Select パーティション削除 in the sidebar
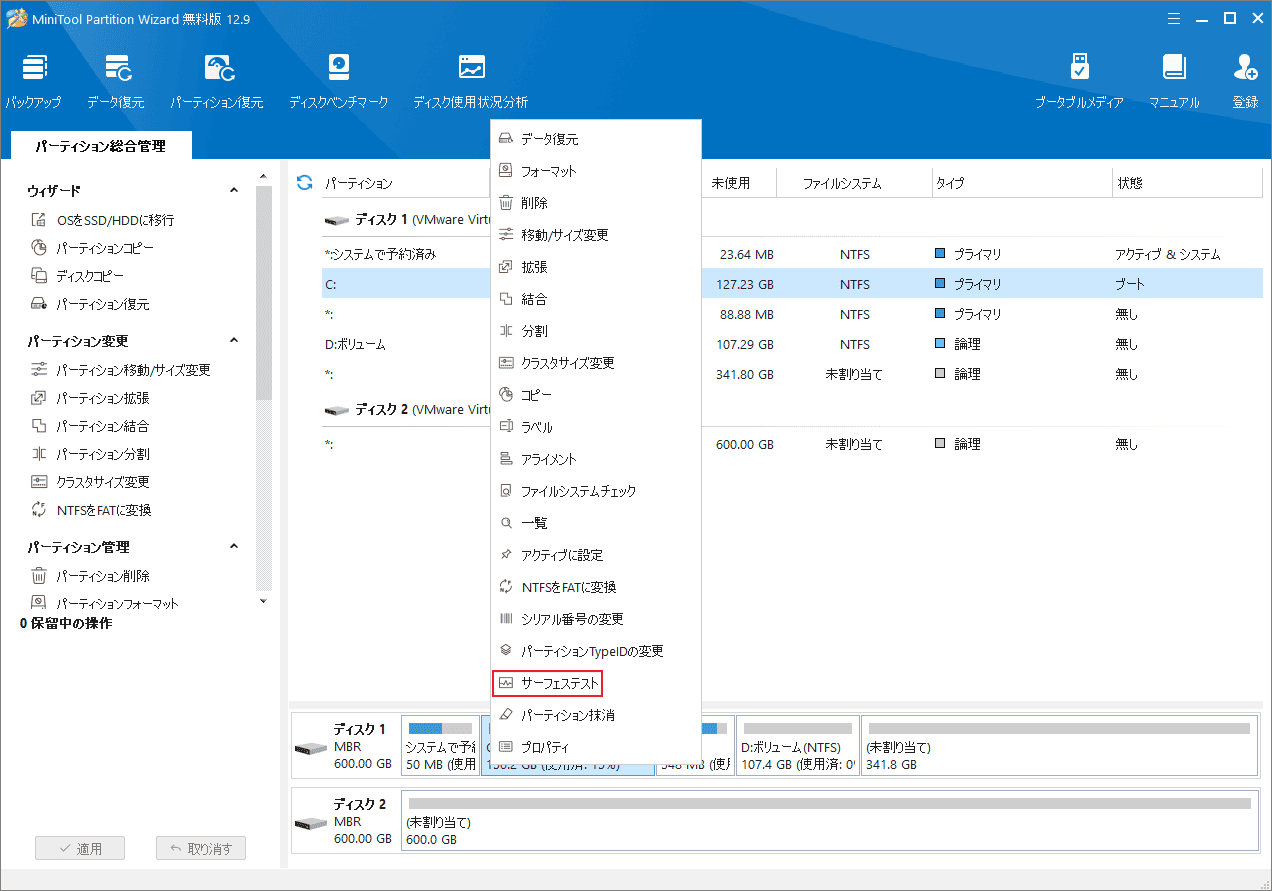The image size is (1272, 891). [90, 576]
